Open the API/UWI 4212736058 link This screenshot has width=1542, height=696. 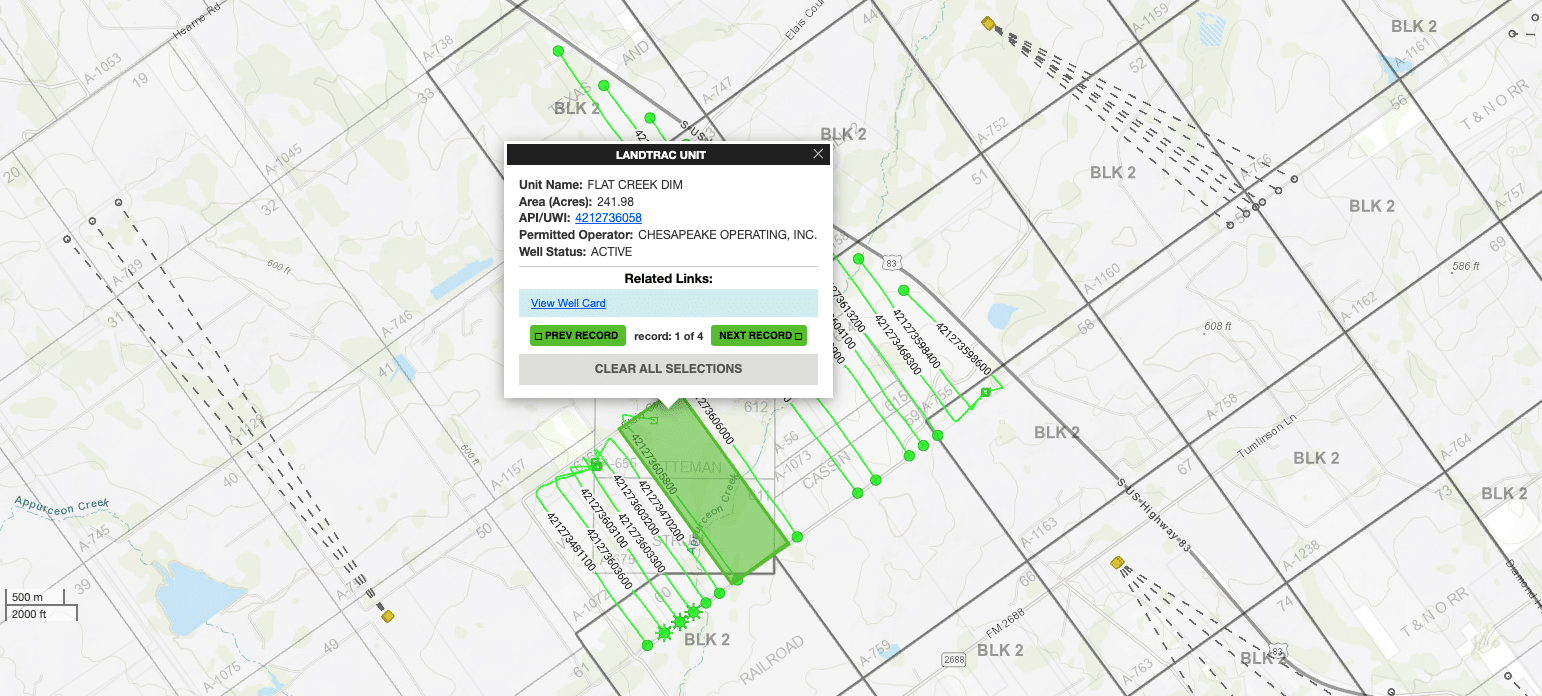point(608,218)
